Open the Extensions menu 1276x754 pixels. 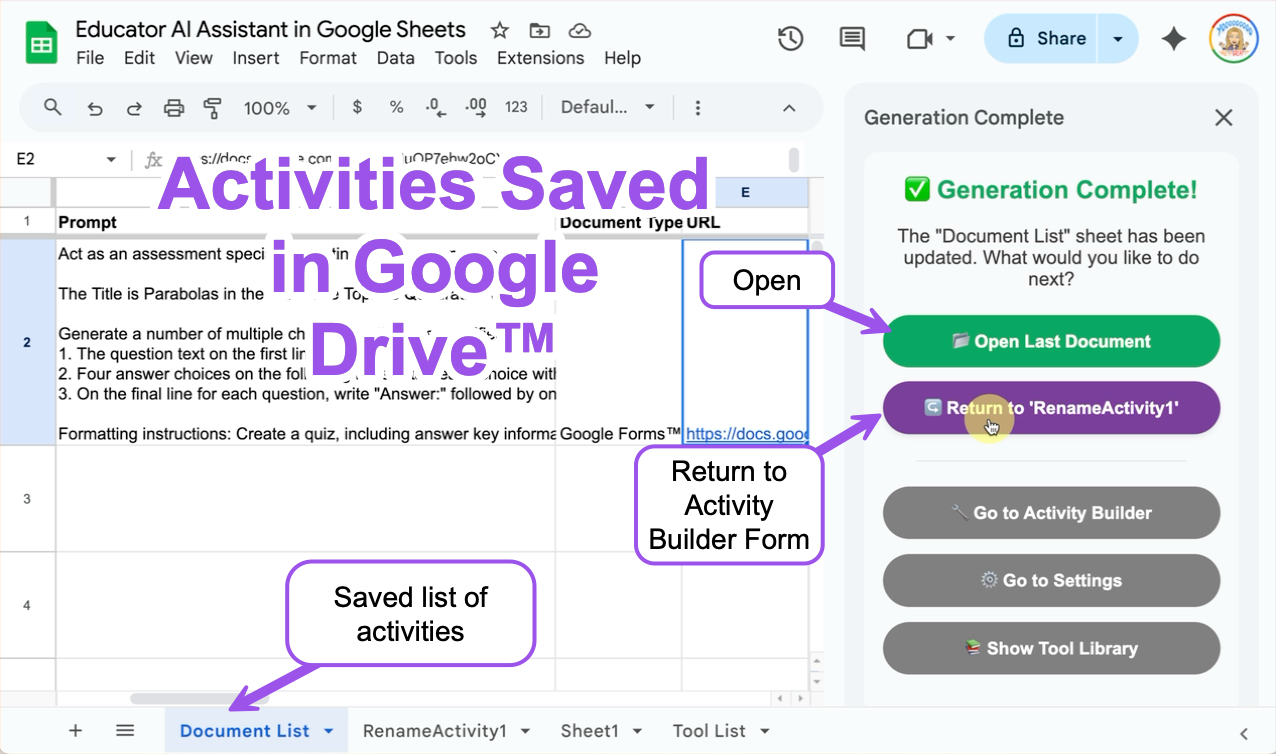(540, 58)
